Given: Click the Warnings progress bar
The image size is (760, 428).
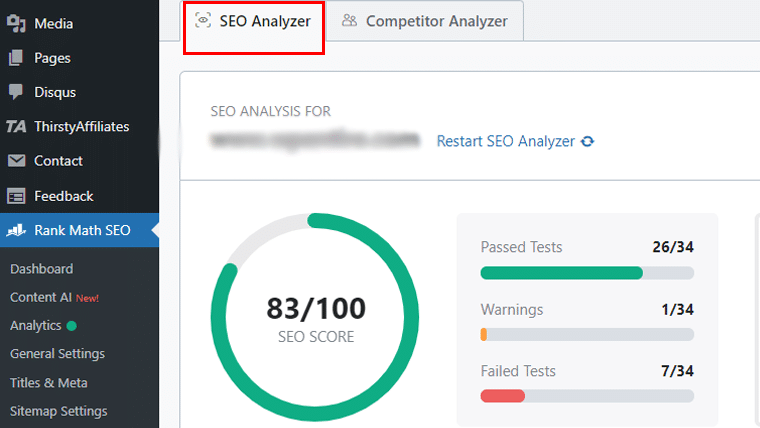Looking at the screenshot, I should coord(587,334).
